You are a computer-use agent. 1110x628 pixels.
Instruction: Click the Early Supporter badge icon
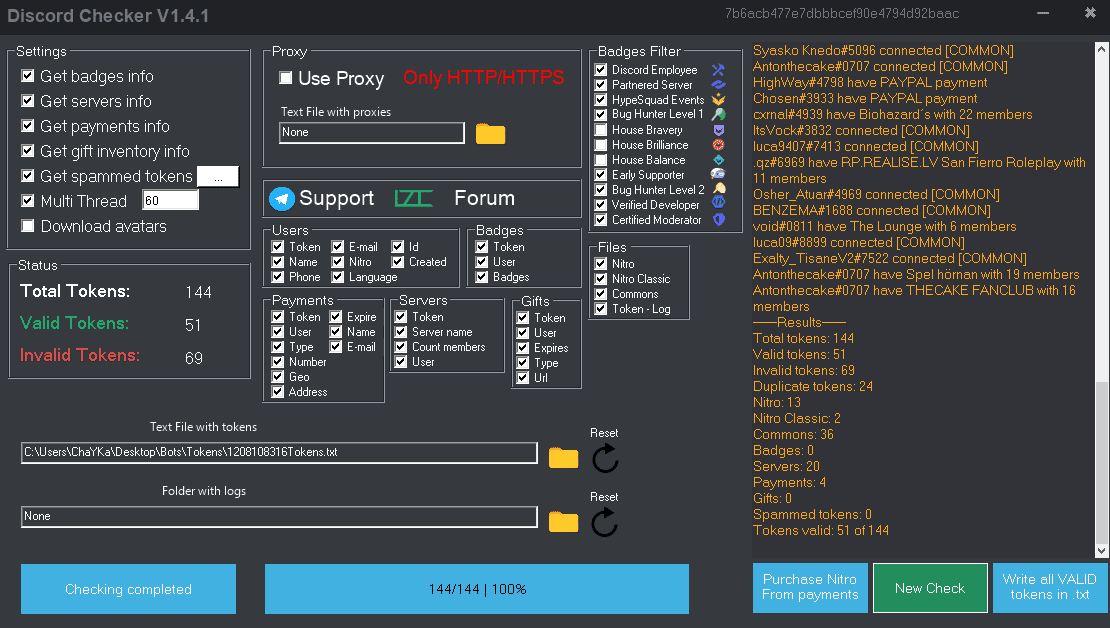click(x=718, y=174)
